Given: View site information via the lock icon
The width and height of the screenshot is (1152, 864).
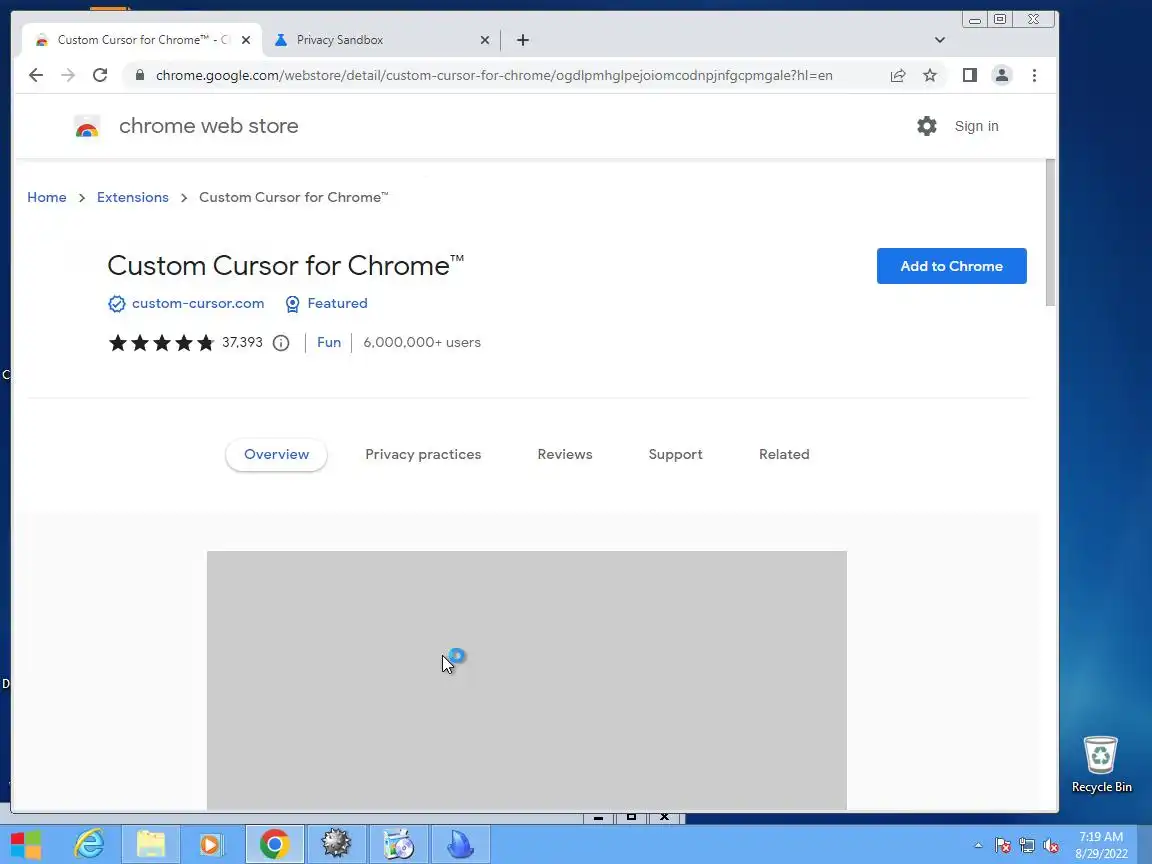Looking at the screenshot, I should click(140, 75).
